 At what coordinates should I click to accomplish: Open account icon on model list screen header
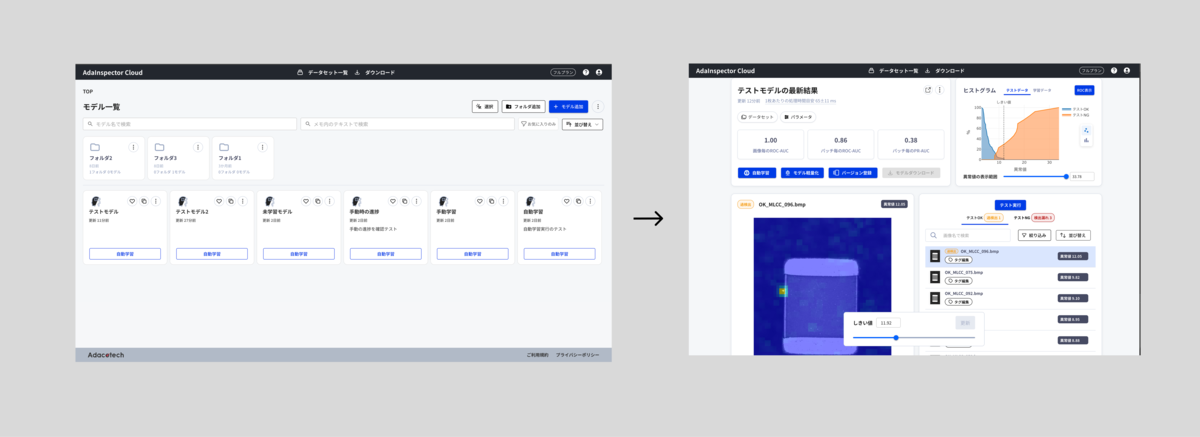pos(598,72)
